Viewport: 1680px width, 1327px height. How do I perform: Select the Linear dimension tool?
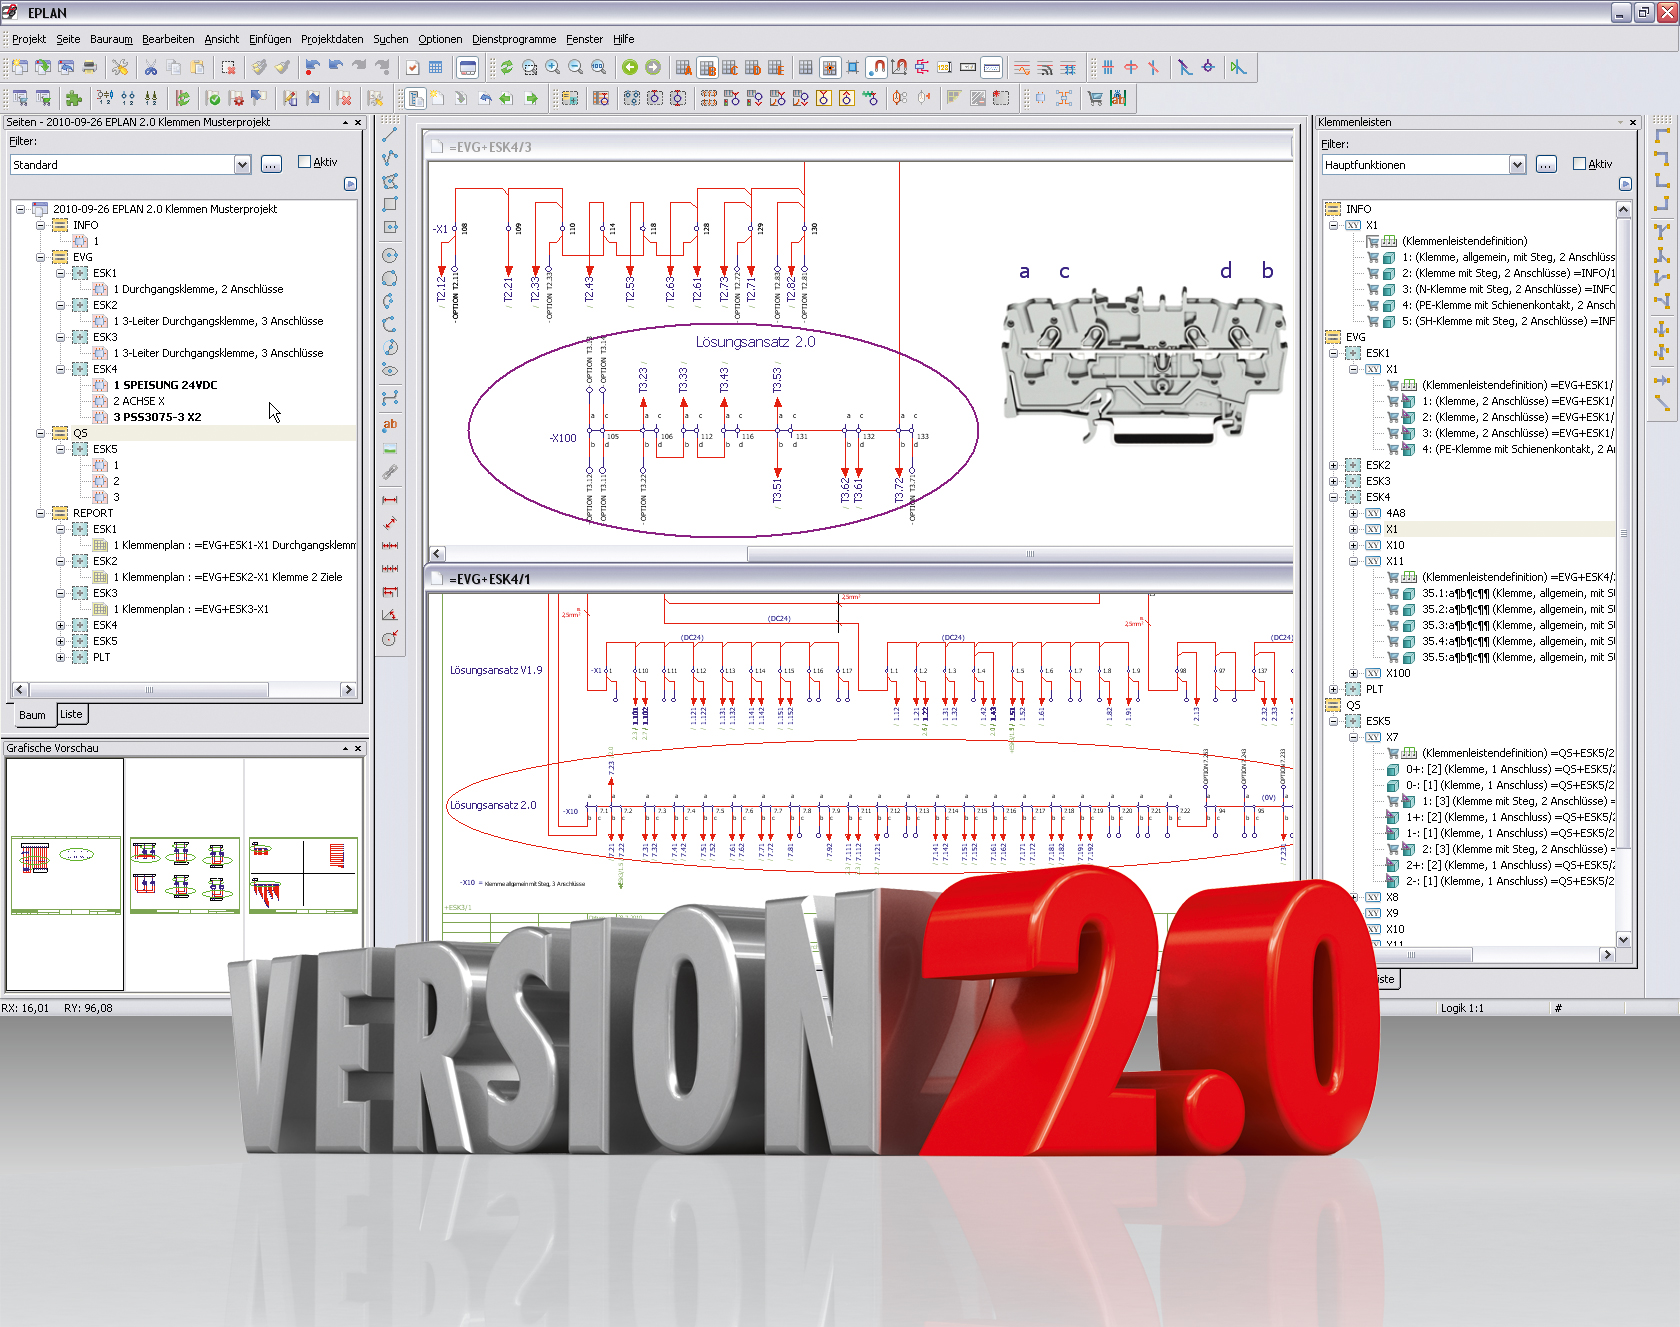390,500
